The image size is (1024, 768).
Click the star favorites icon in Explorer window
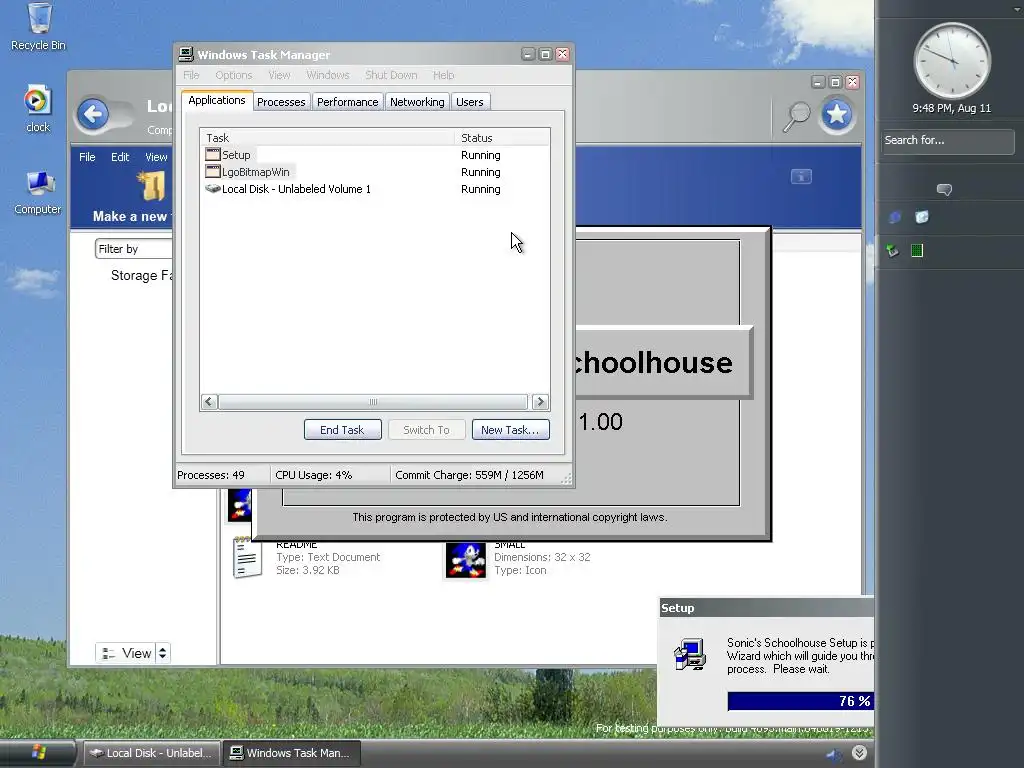(x=837, y=115)
